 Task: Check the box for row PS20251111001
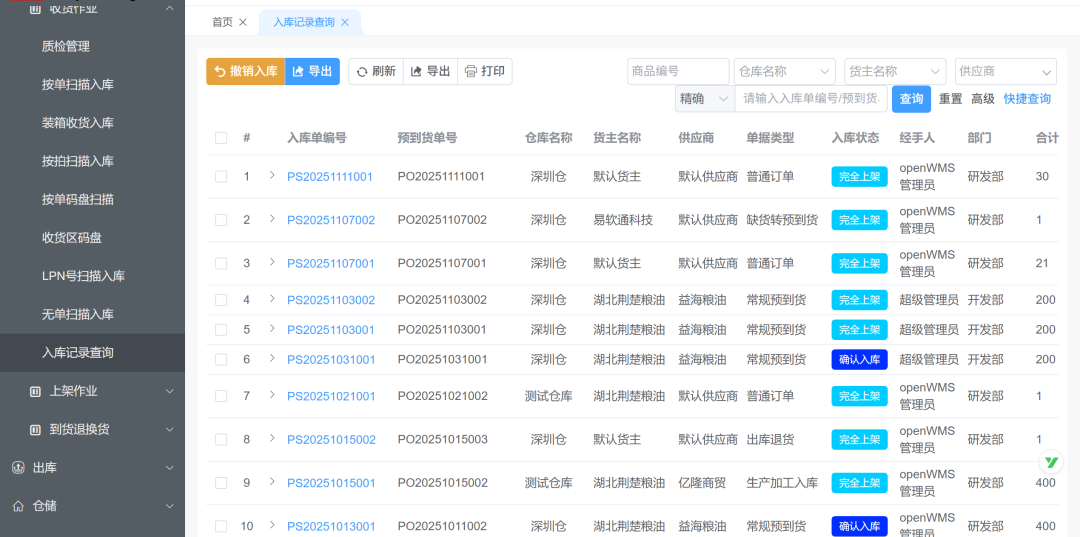coord(221,177)
